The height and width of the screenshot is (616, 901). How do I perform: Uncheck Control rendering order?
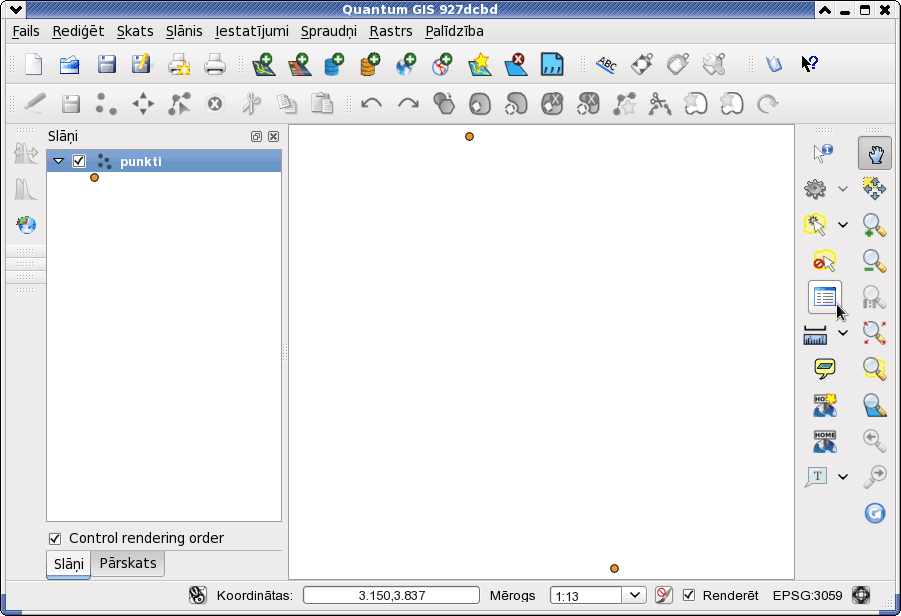point(55,538)
